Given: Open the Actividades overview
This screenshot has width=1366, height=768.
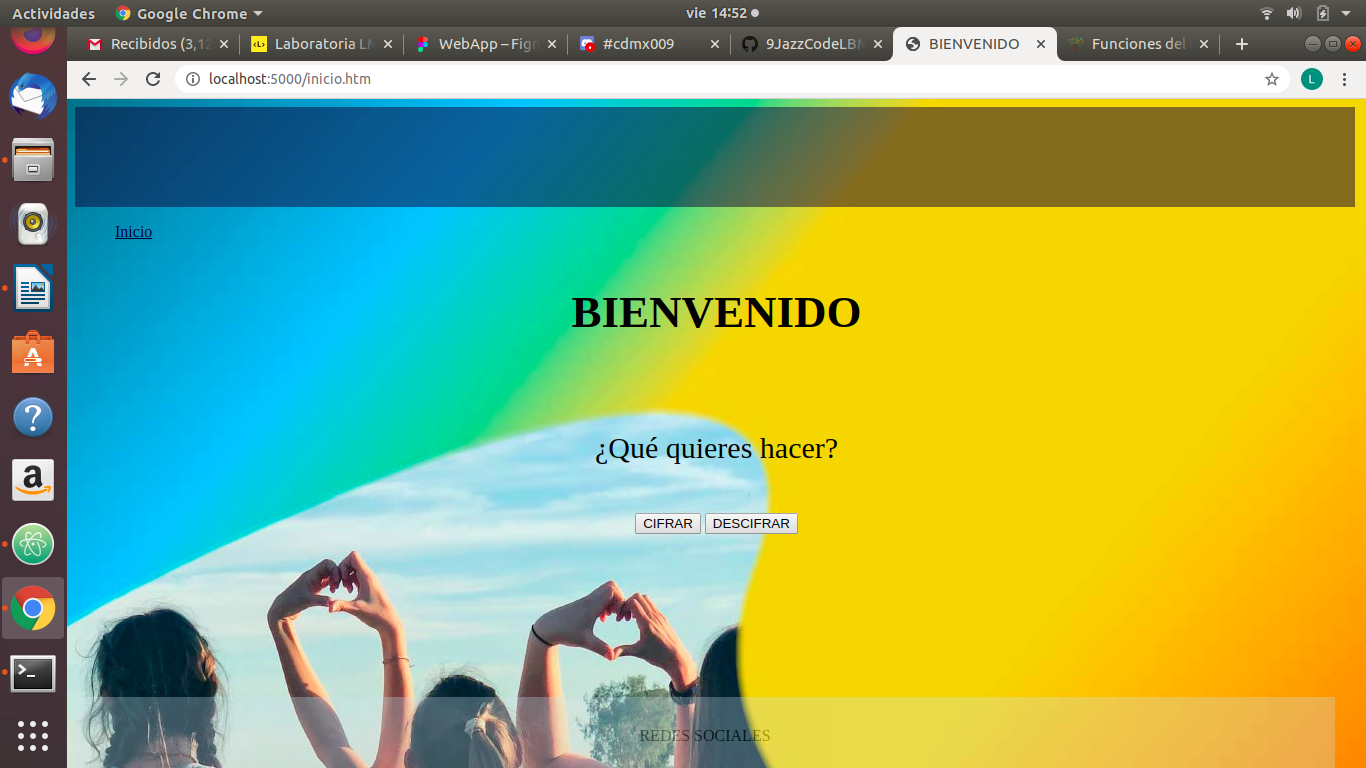Looking at the screenshot, I should point(54,13).
